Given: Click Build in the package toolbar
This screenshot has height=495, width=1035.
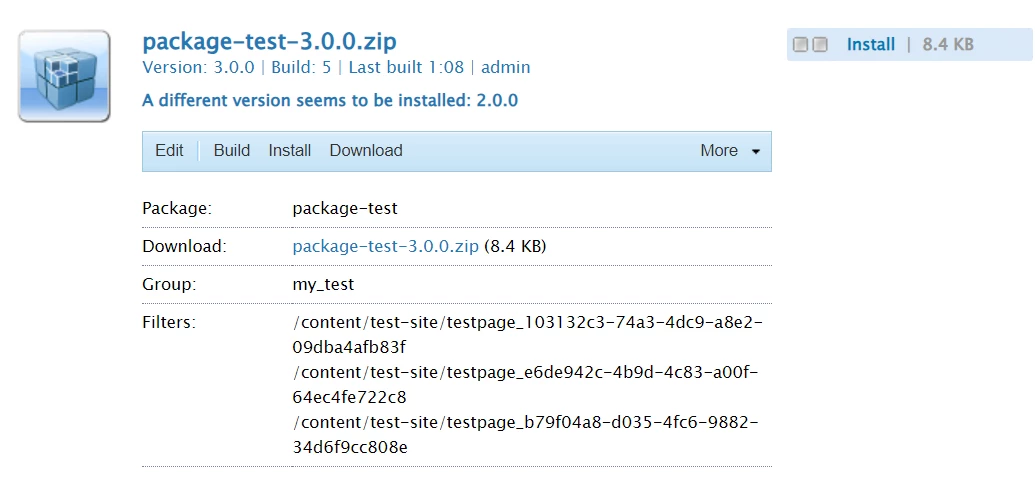Looking at the screenshot, I should tap(231, 151).
